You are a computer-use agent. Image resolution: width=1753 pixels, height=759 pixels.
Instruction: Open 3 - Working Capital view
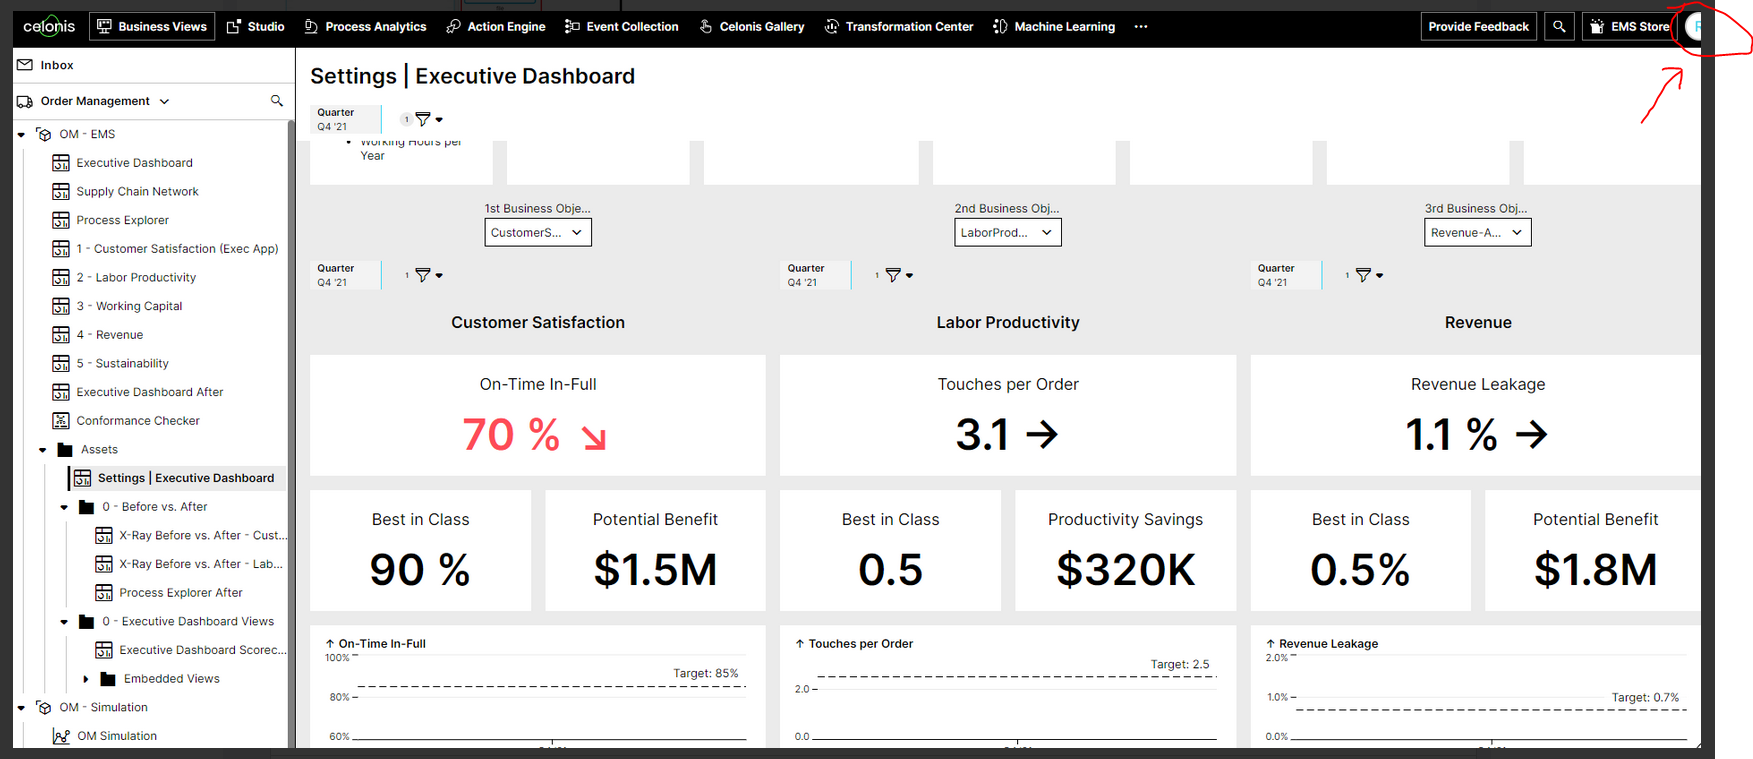129,306
